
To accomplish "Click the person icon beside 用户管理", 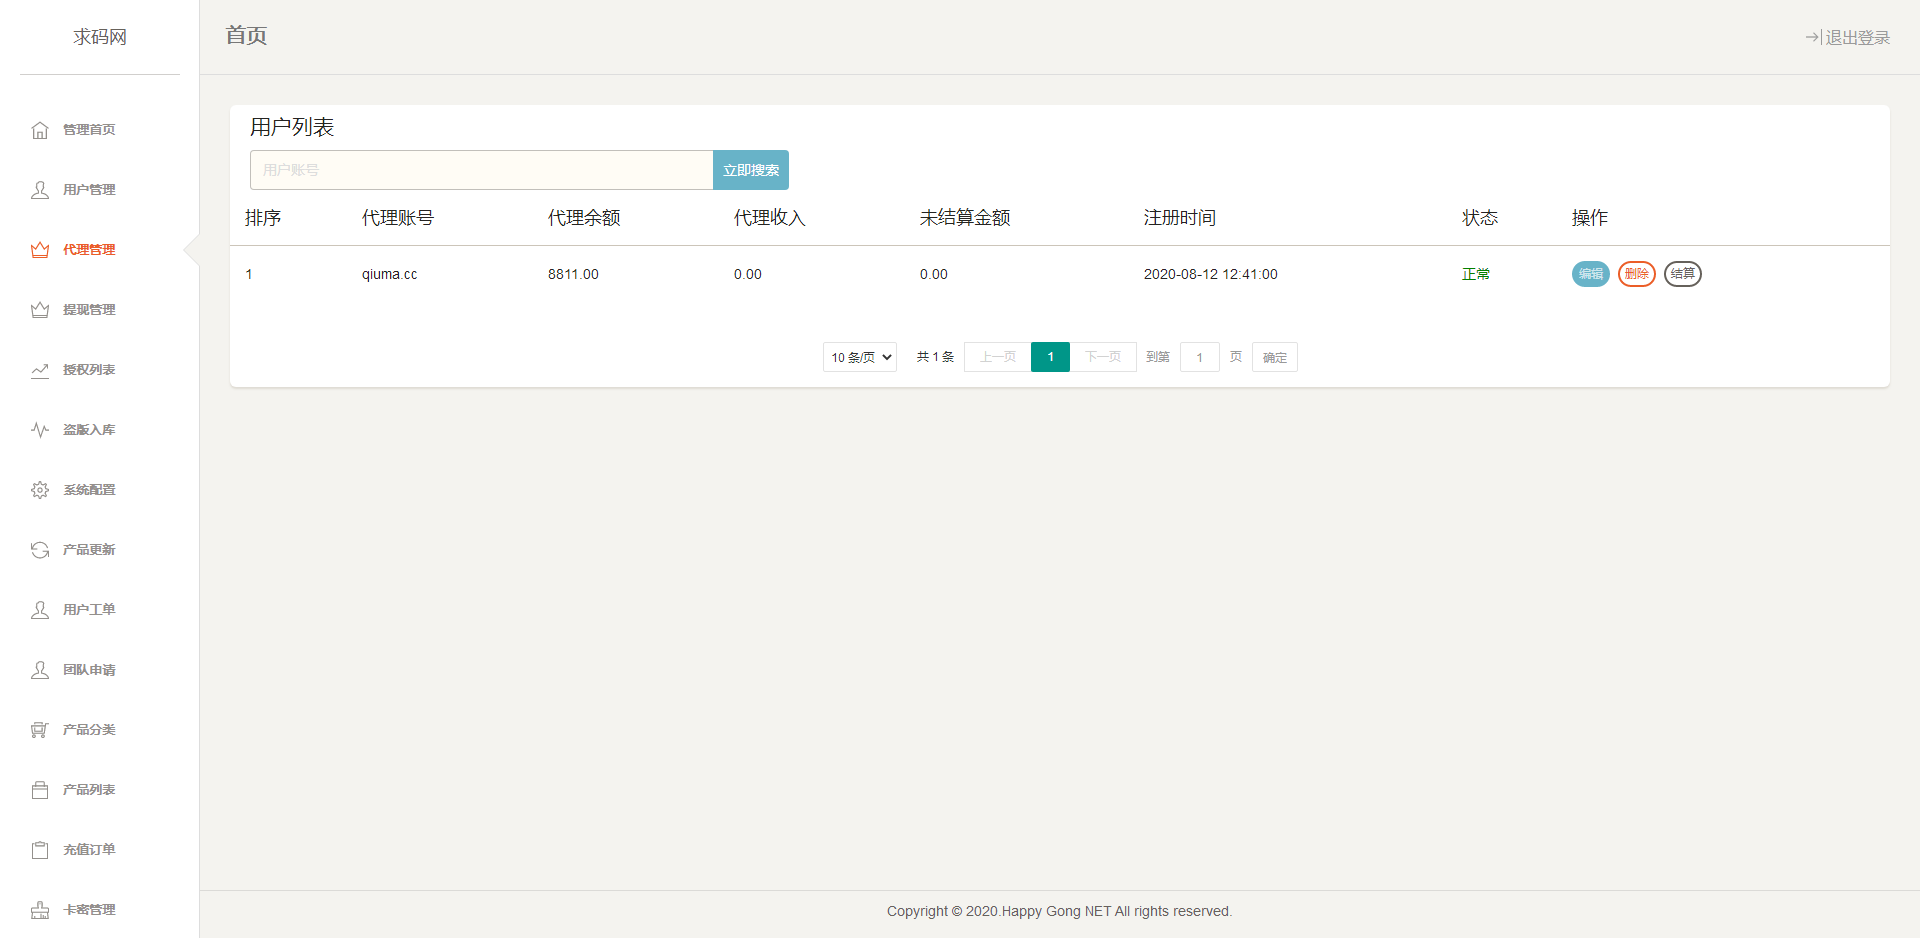I will [40, 190].
